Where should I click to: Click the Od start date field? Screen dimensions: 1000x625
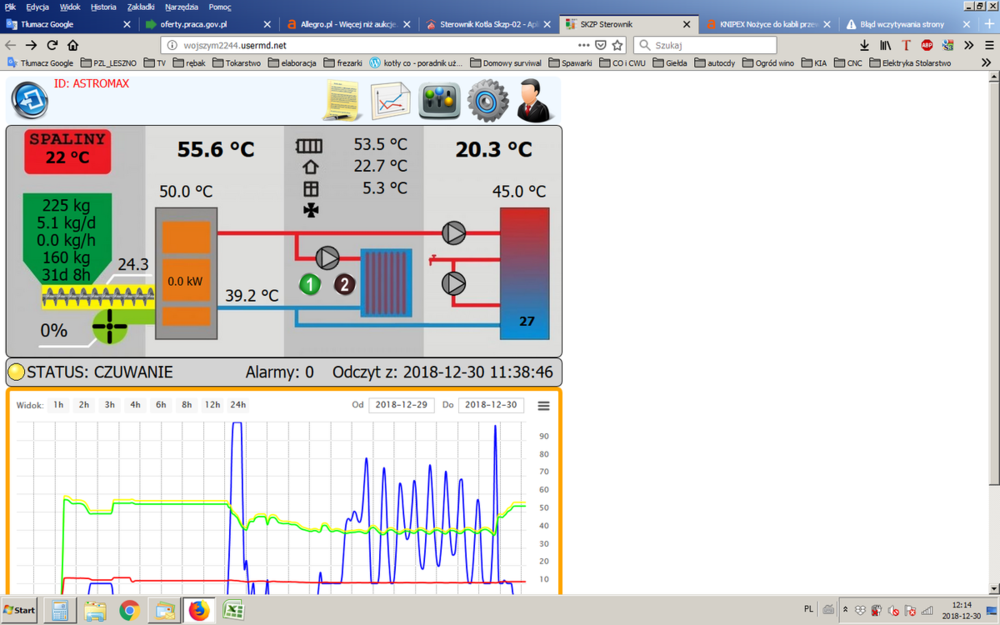click(400, 405)
